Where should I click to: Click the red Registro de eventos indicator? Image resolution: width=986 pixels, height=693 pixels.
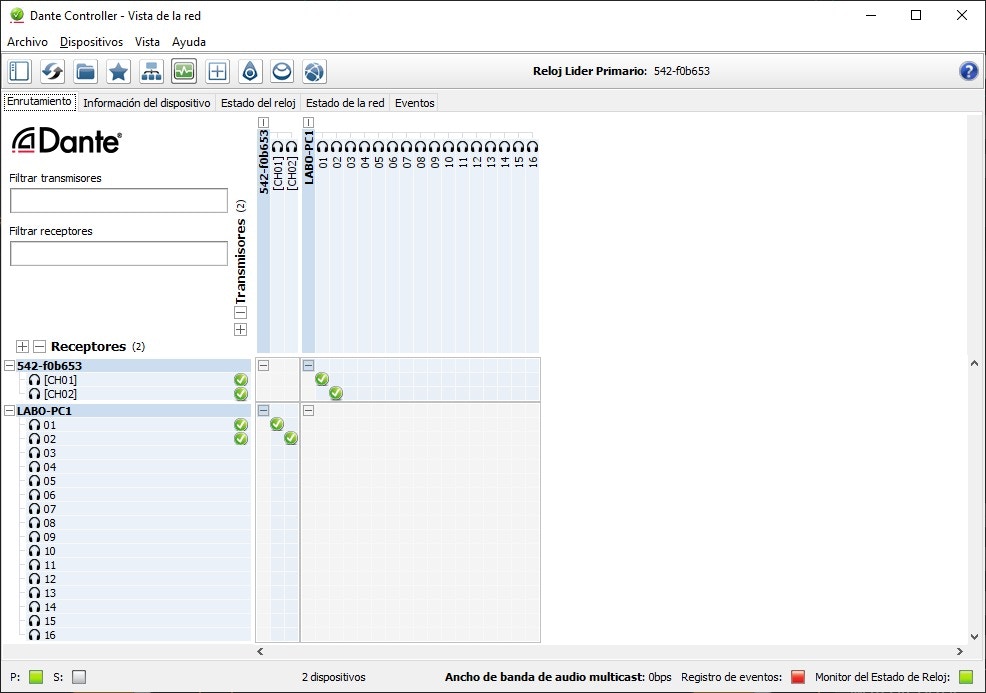coord(798,677)
